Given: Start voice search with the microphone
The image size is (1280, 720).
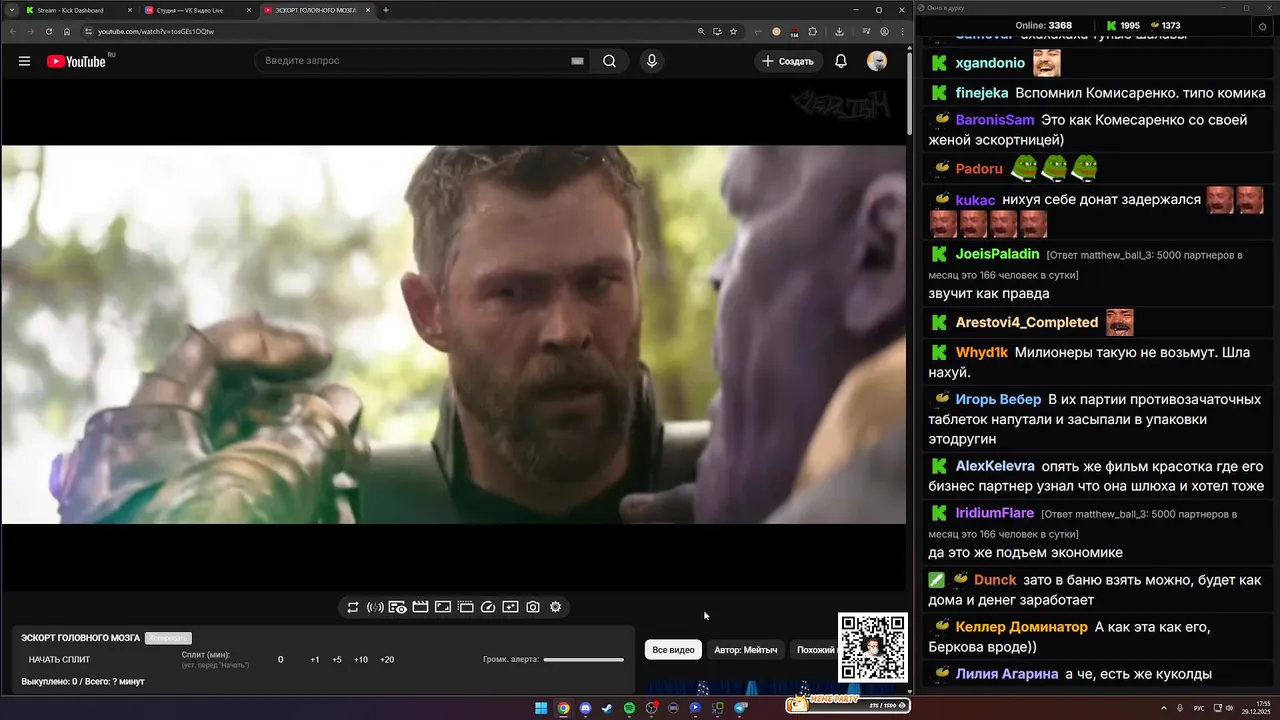Looking at the screenshot, I should [x=652, y=61].
